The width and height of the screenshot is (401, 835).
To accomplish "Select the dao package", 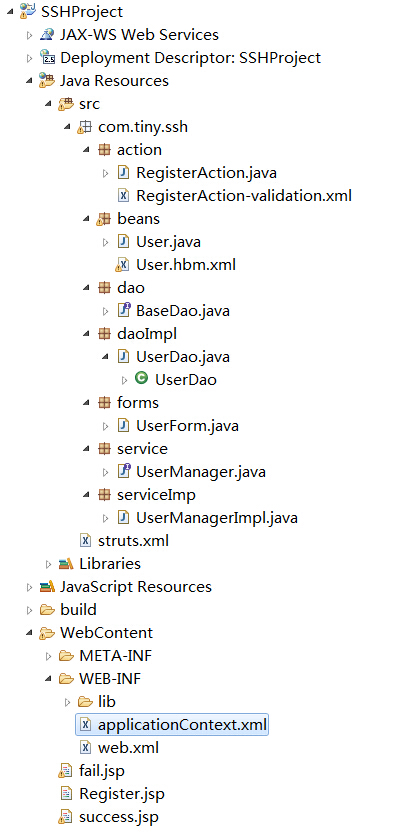I will 130,288.
